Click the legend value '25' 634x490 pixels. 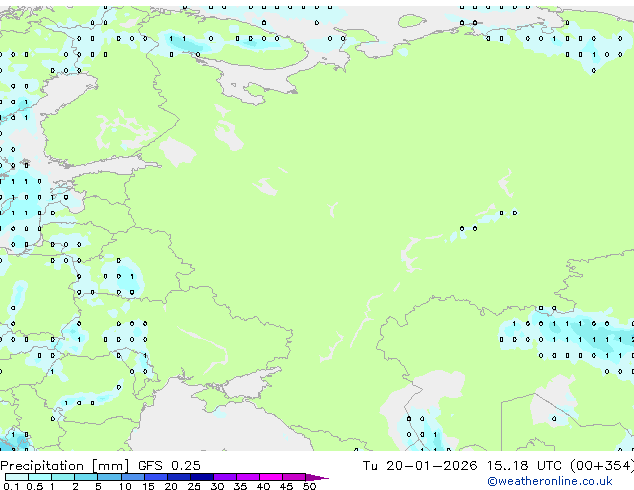point(194,486)
